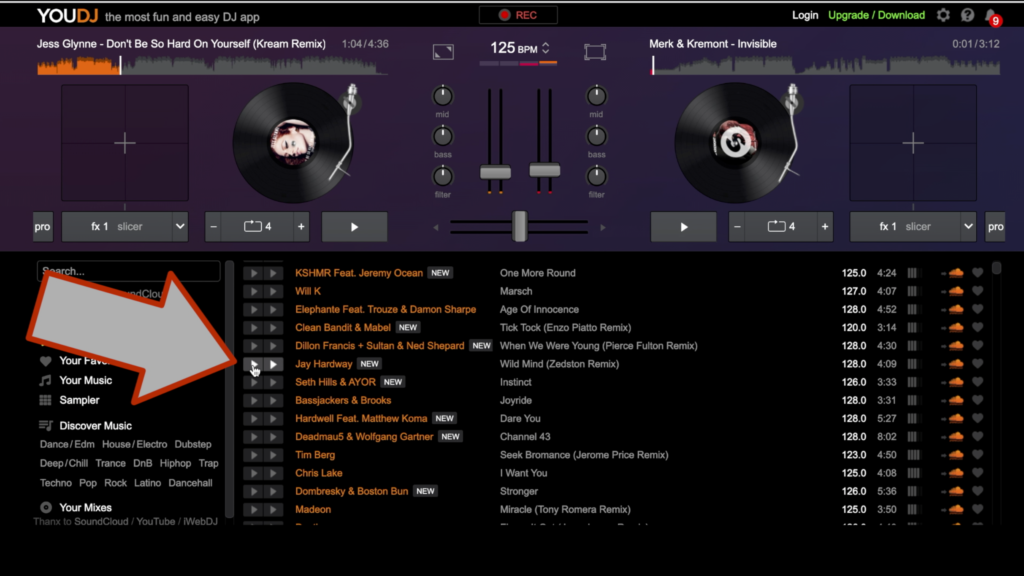Seek in the left deck waveform

213,65
